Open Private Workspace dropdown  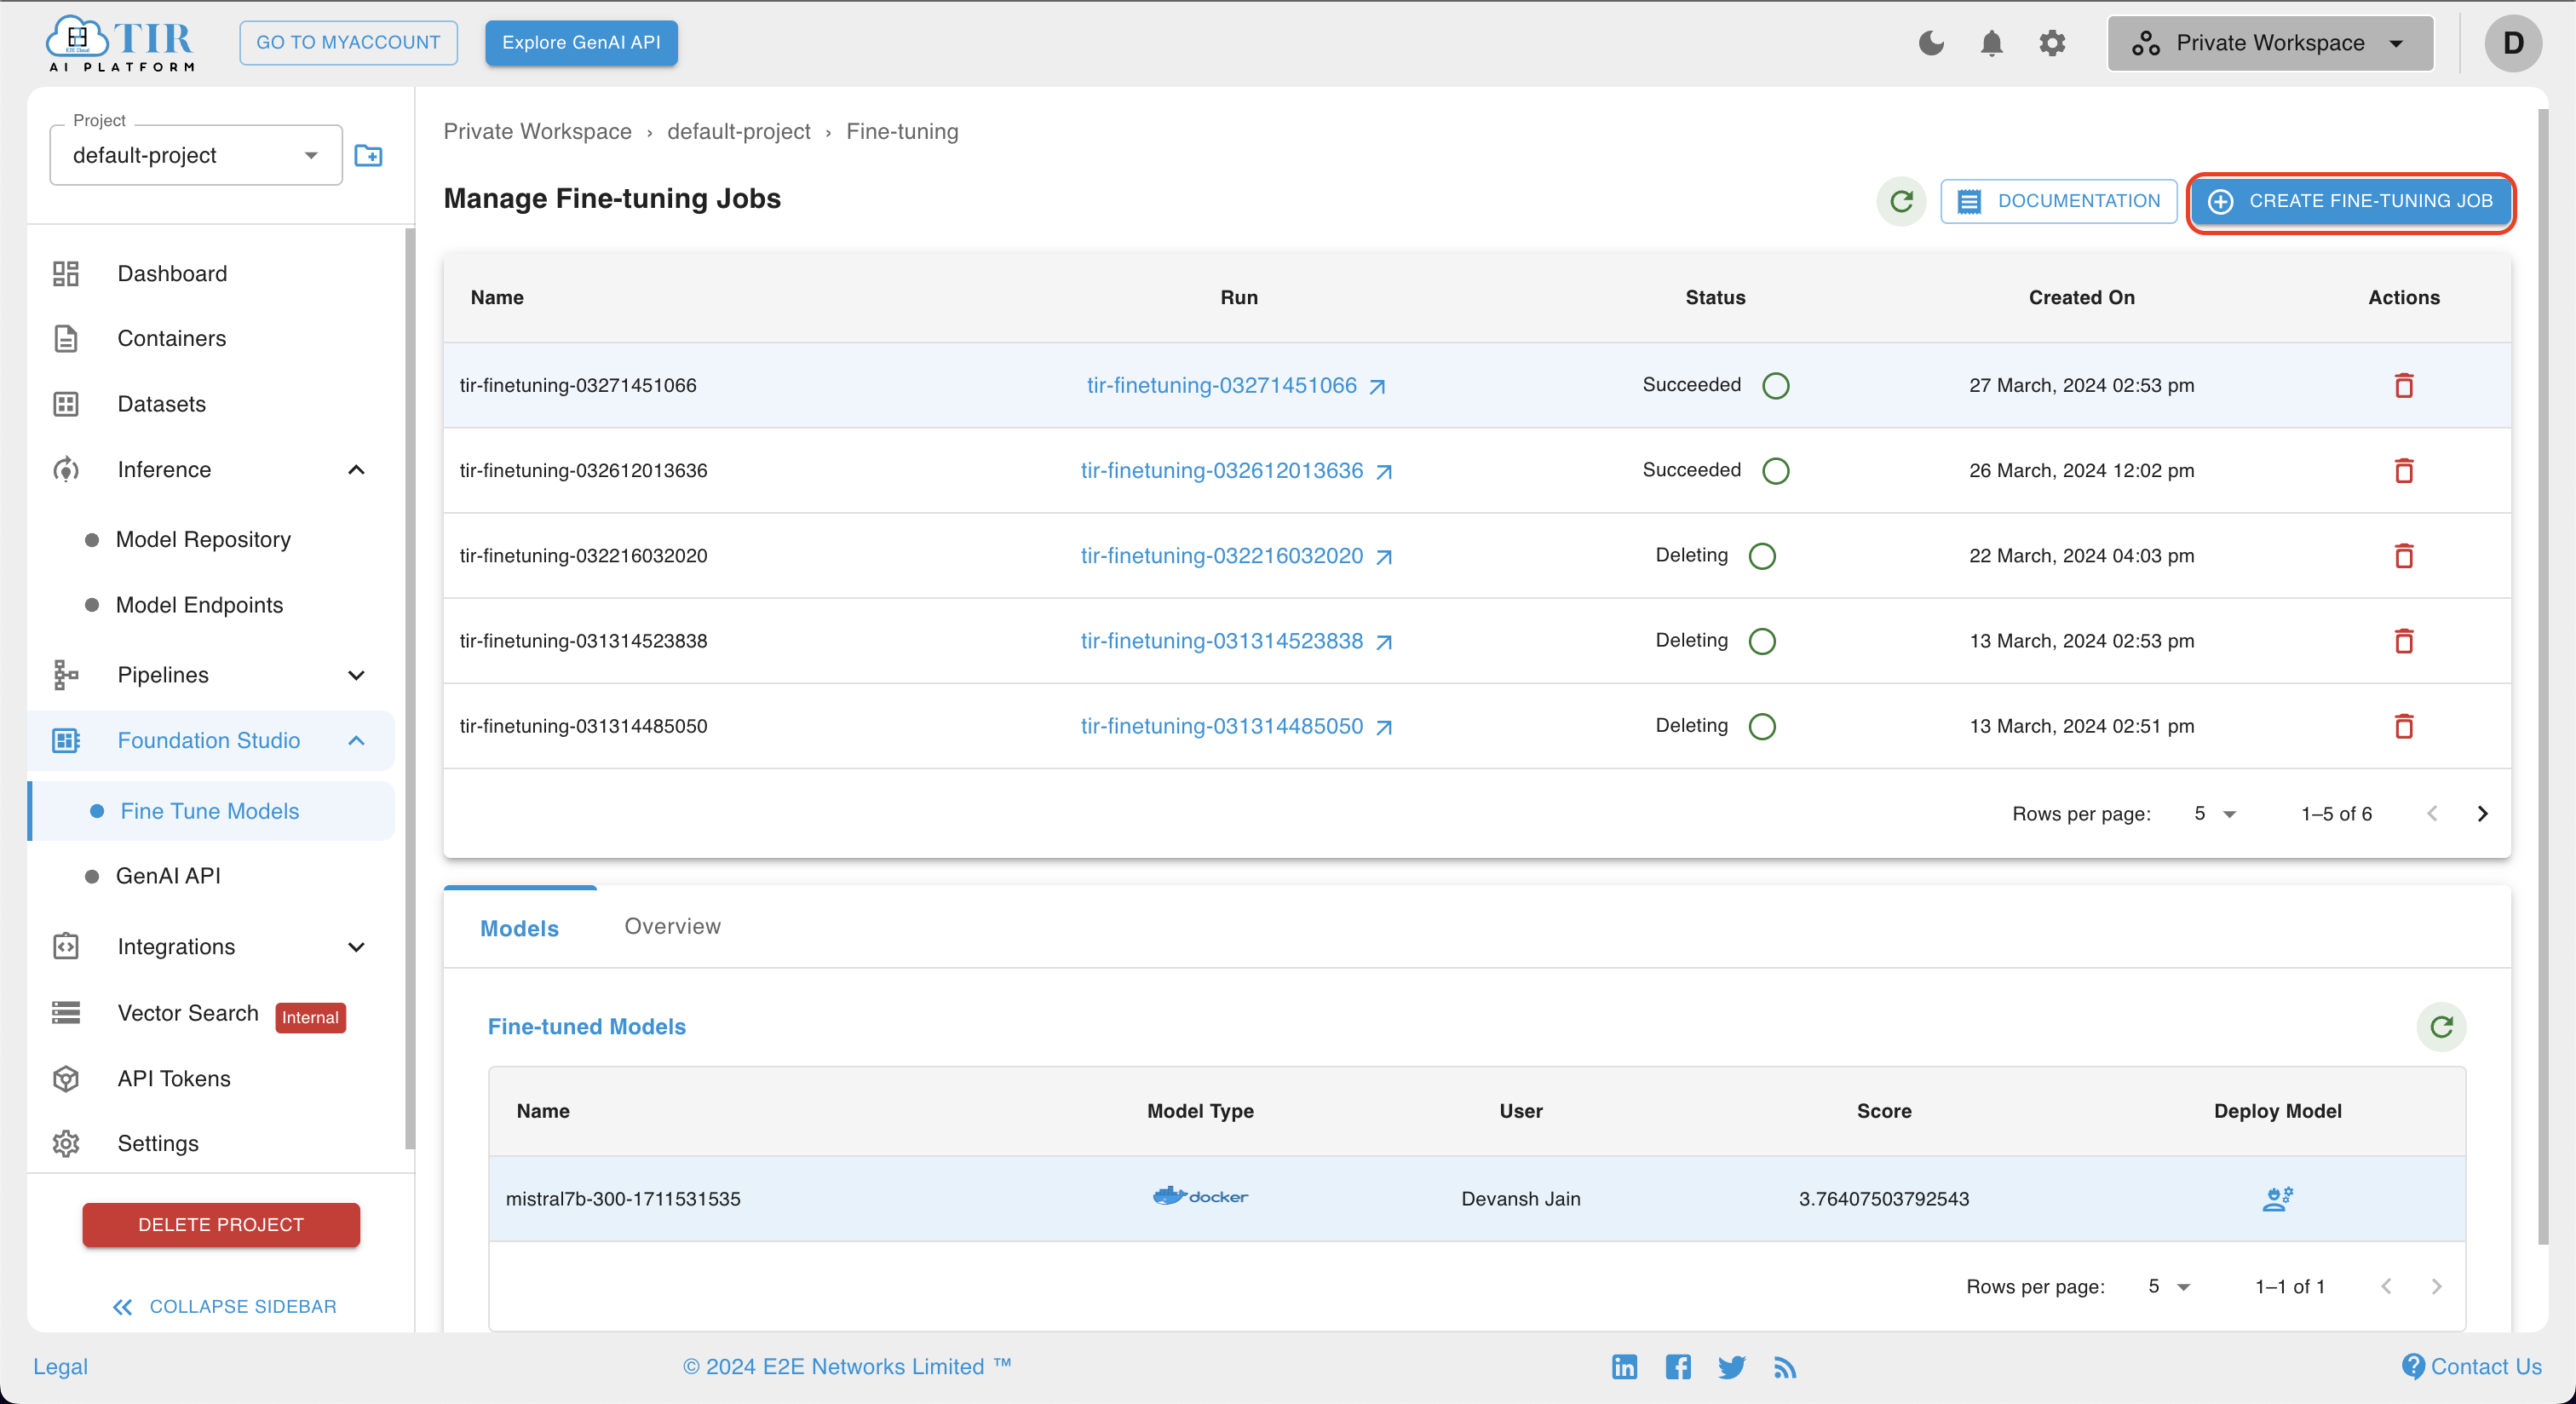[x=2270, y=43]
